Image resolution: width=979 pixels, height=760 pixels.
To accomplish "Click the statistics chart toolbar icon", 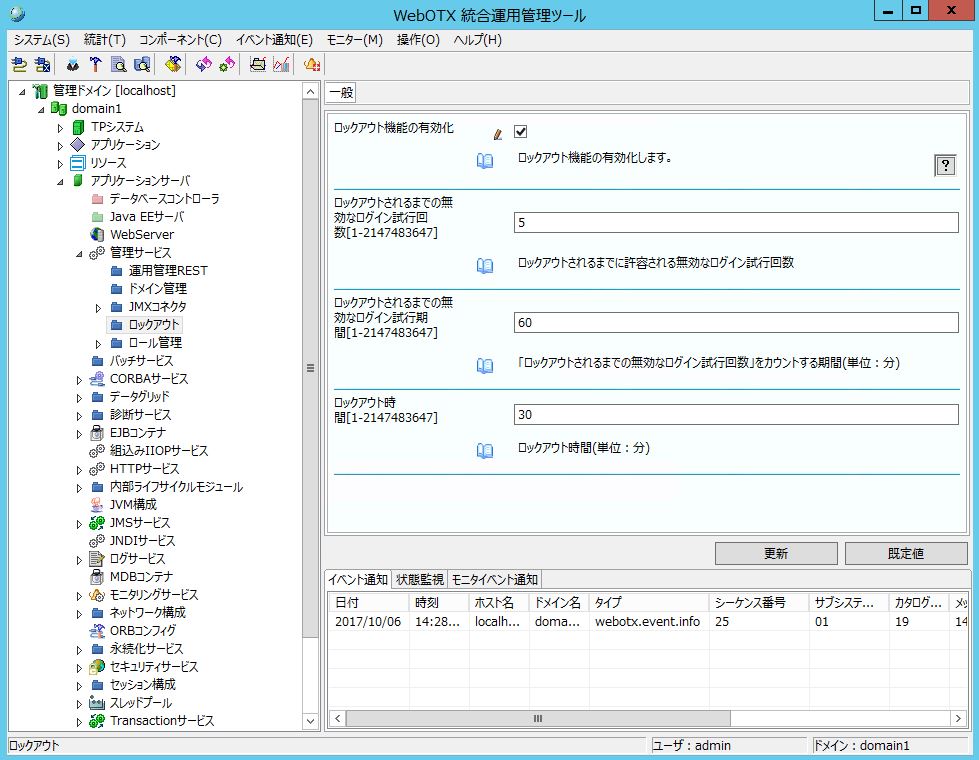I will (x=281, y=65).
